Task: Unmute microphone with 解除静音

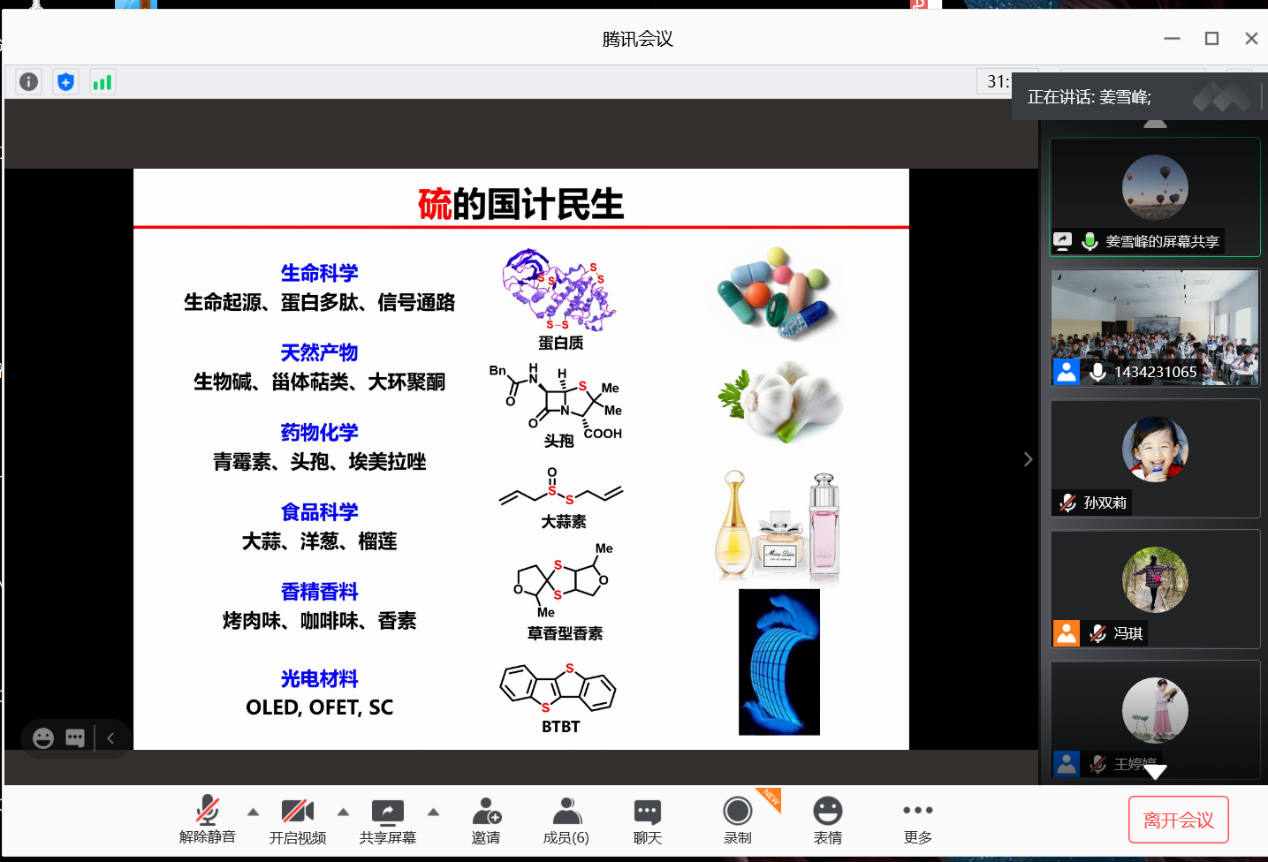Action: click(x=207, y=820)
